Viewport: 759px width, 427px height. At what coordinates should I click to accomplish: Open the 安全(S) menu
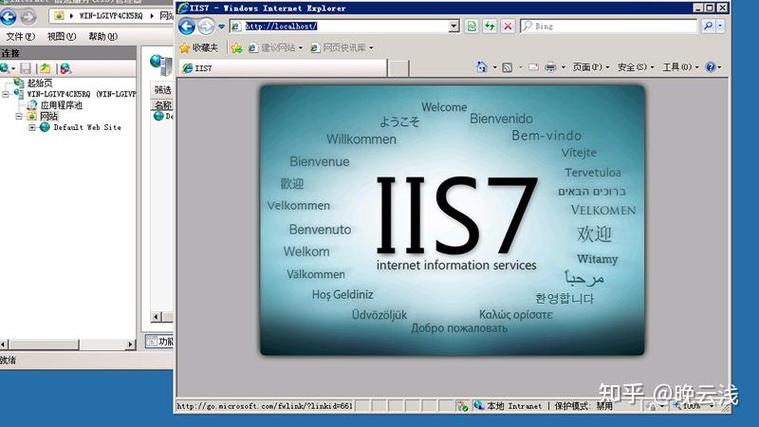pyautogui.click(x=635, y=67)
